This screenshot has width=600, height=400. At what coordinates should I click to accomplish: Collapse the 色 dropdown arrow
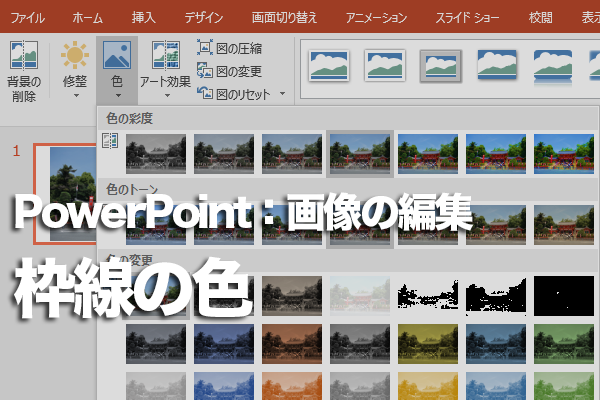pos(118,96)
